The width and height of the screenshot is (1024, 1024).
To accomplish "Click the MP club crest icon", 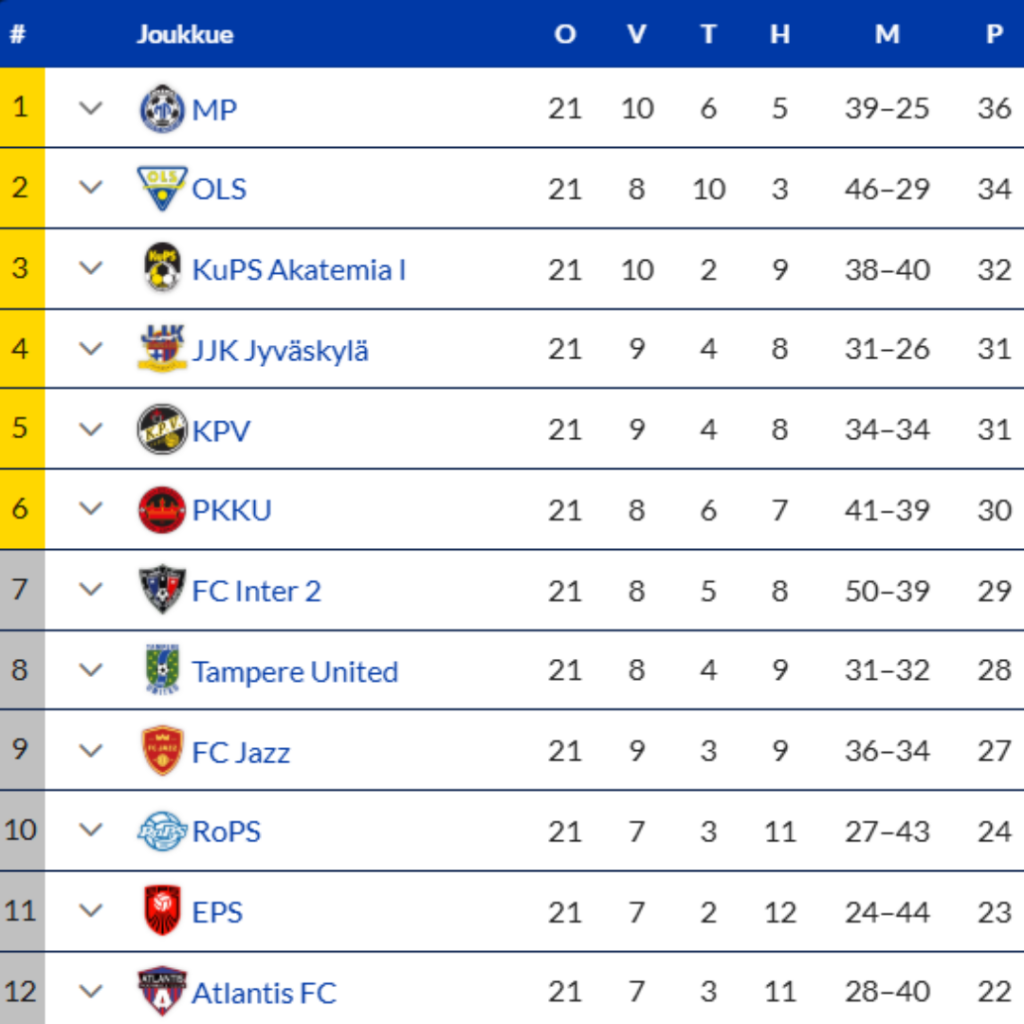I will (161, 109).
